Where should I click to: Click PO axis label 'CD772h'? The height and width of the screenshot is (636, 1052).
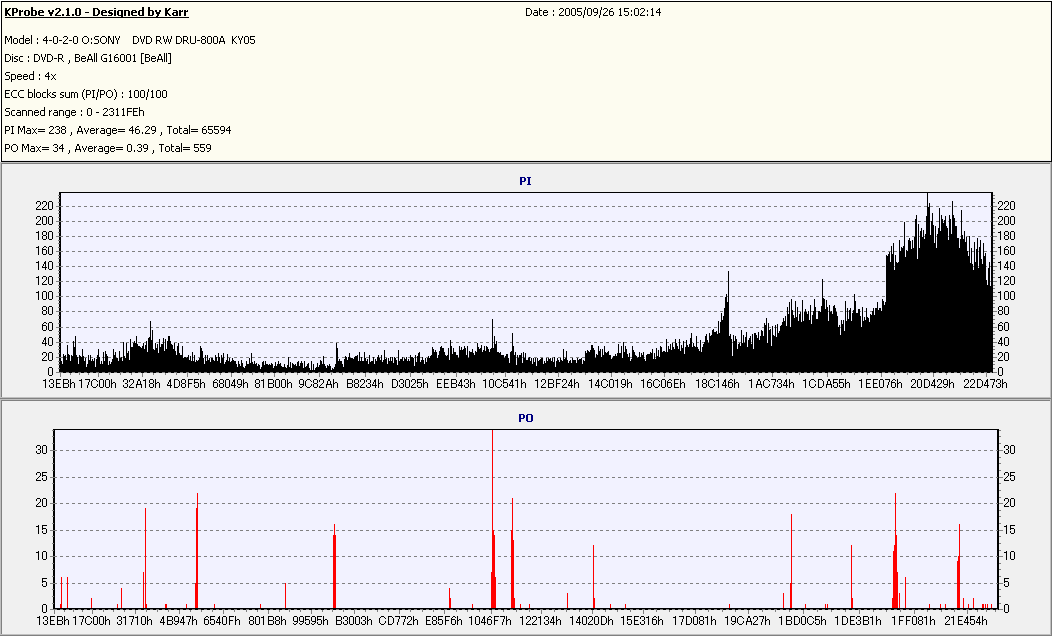click(x=399, y=621)
